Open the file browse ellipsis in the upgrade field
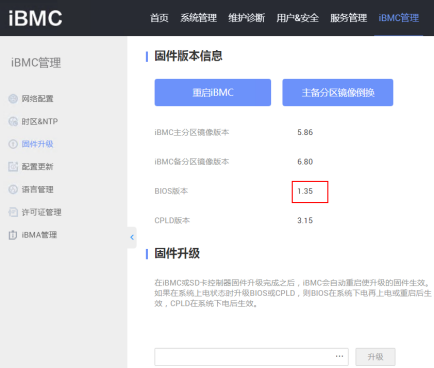The width and height of the screenshot is (434, 368). click(339, 356)
